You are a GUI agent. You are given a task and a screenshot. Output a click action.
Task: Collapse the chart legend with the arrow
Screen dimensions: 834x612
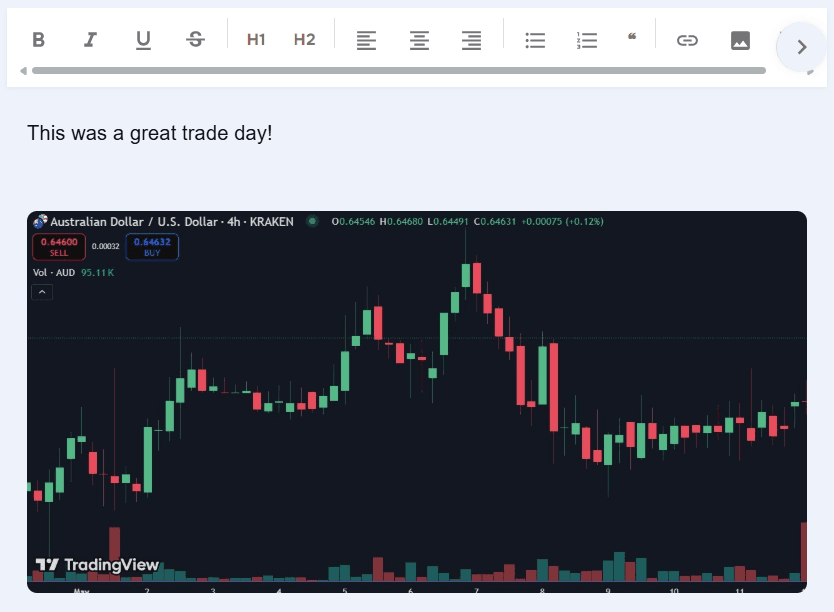[42, 291]
